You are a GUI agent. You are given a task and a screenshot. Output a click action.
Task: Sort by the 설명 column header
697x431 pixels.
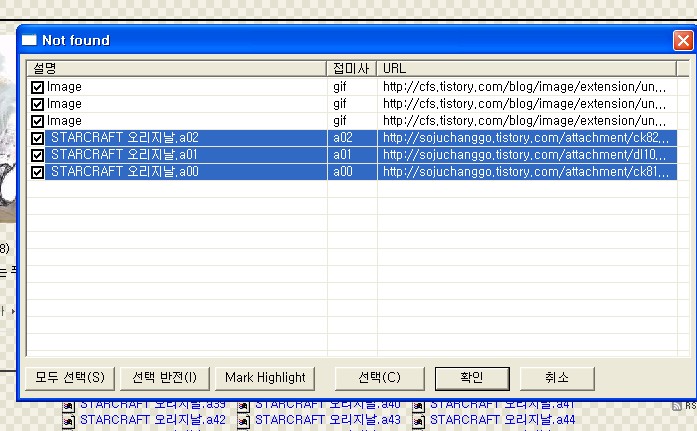pos(177,68)
